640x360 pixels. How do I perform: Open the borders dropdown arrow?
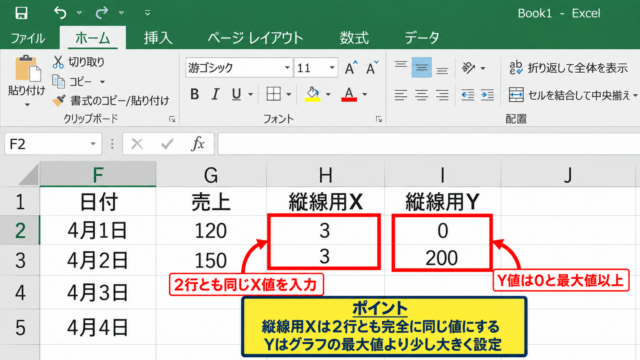[289, 95]
